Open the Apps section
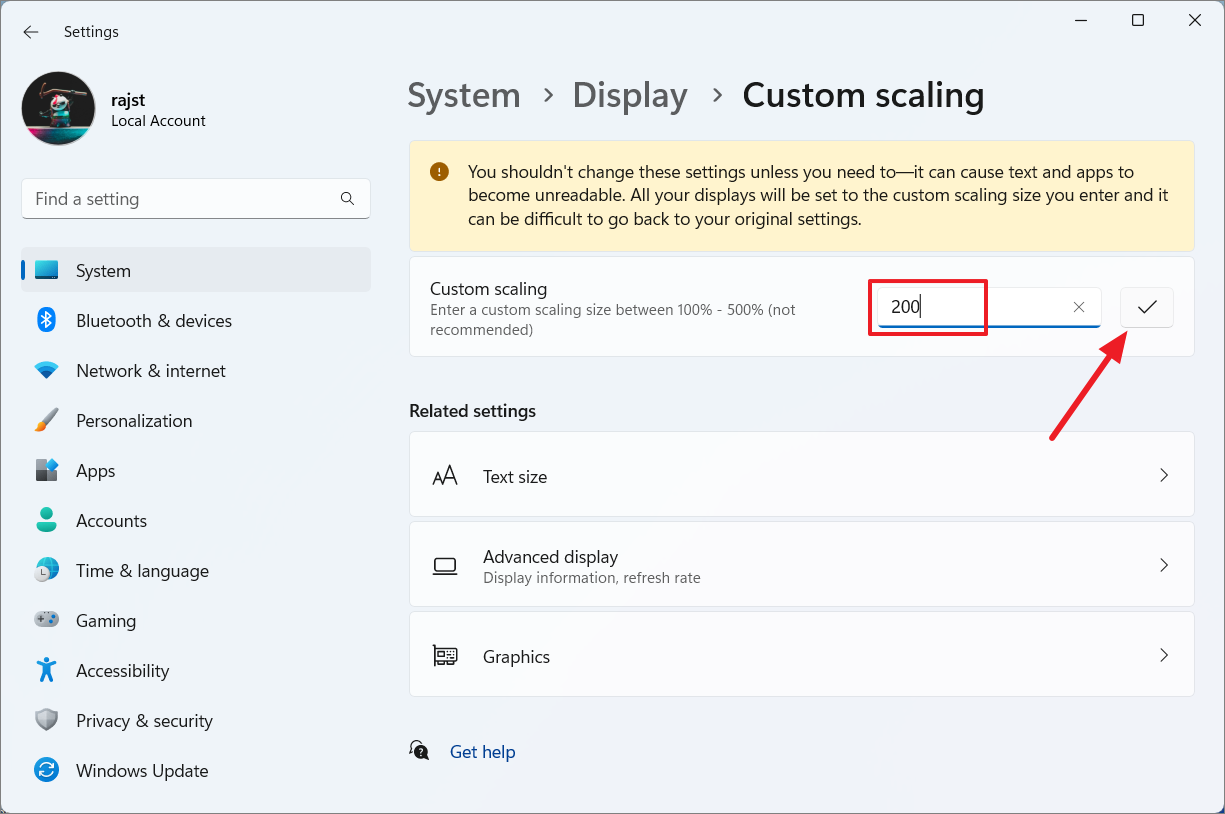This screenshot has height=814, width=1225. coord(96,470)
